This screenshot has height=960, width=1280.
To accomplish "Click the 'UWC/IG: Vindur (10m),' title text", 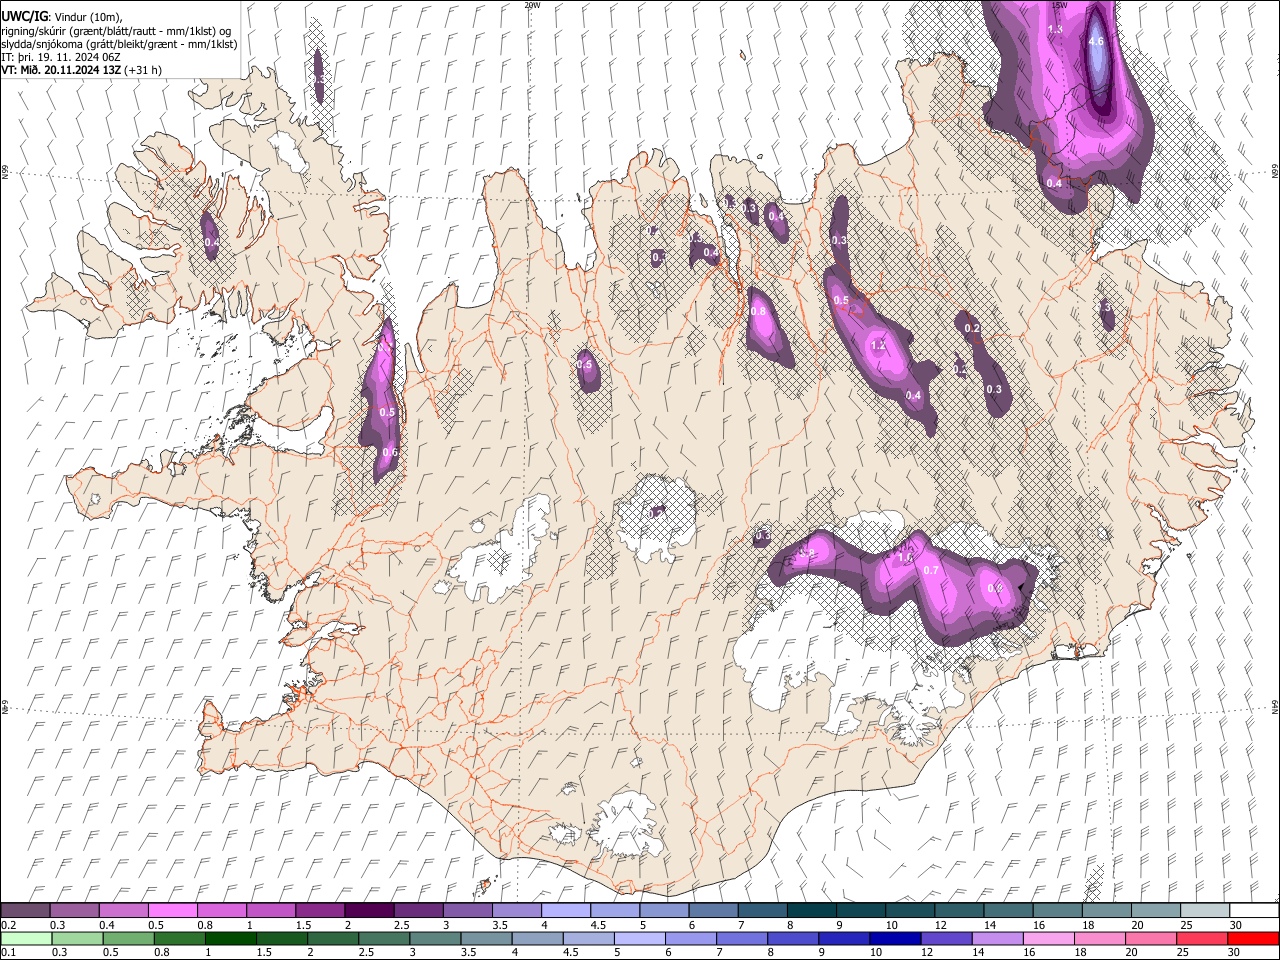I will pyautogui.click(x=62, y=17).
